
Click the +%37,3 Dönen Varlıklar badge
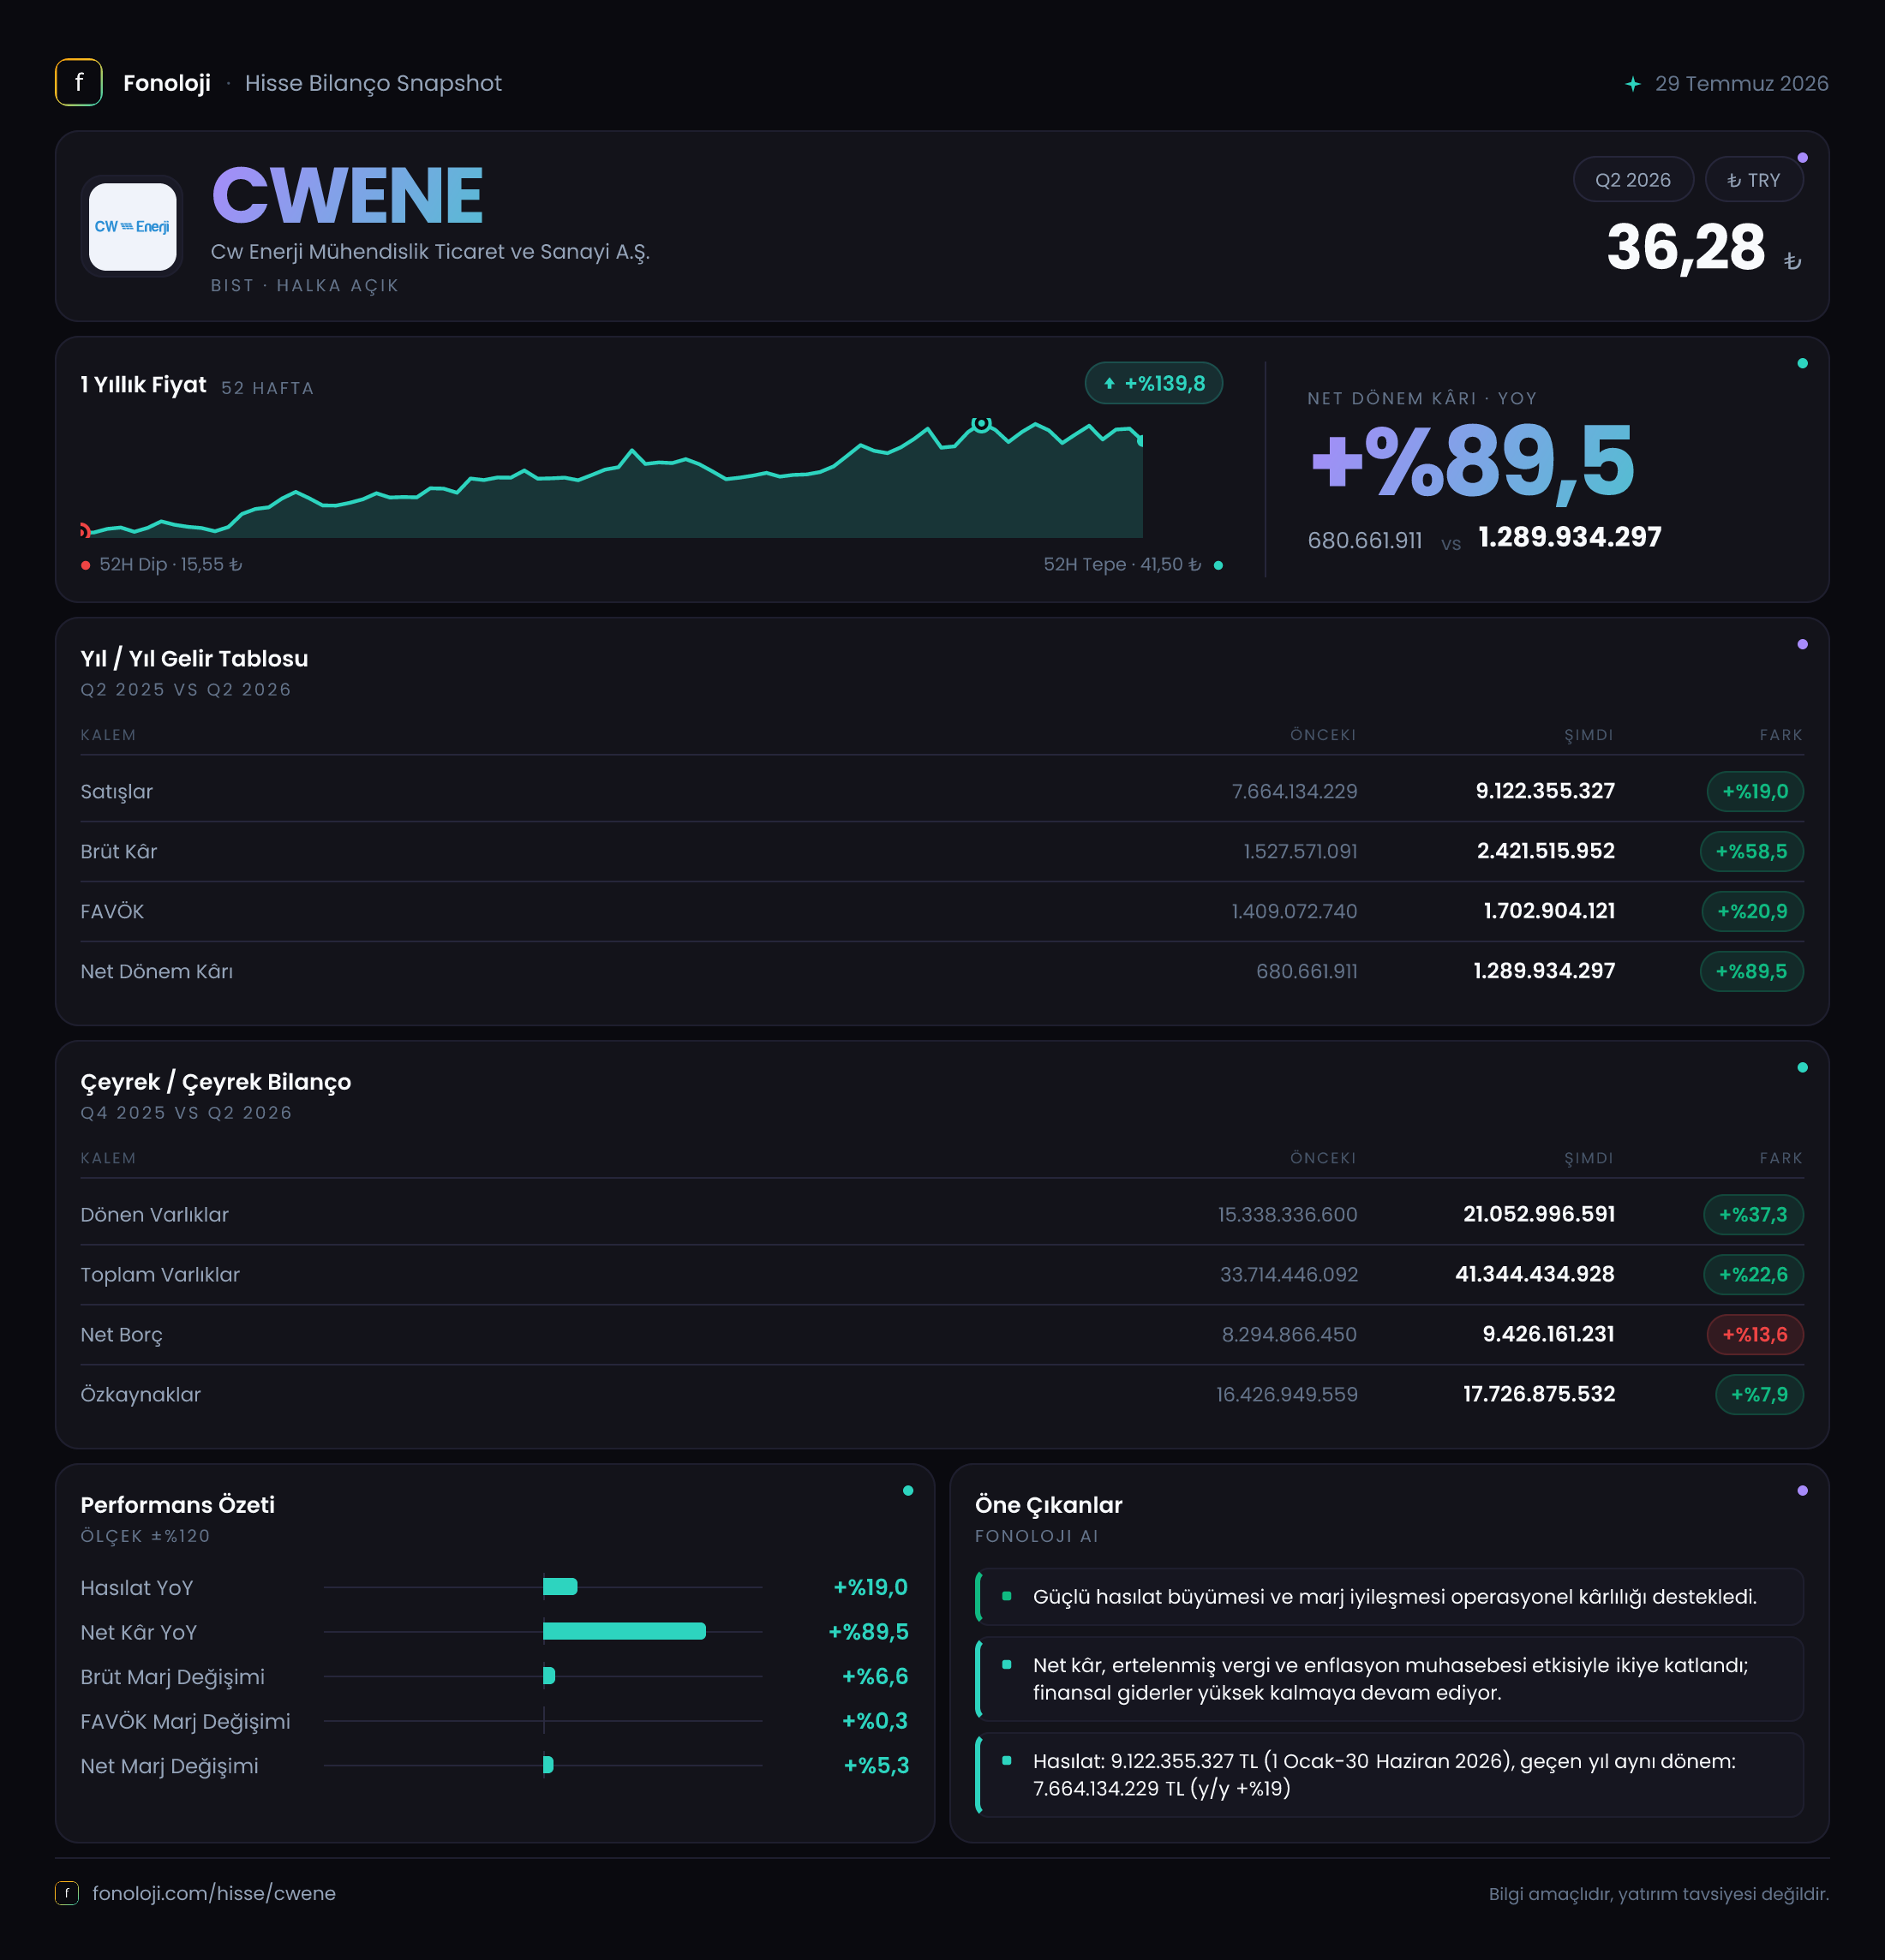tap(1754, 1214)
